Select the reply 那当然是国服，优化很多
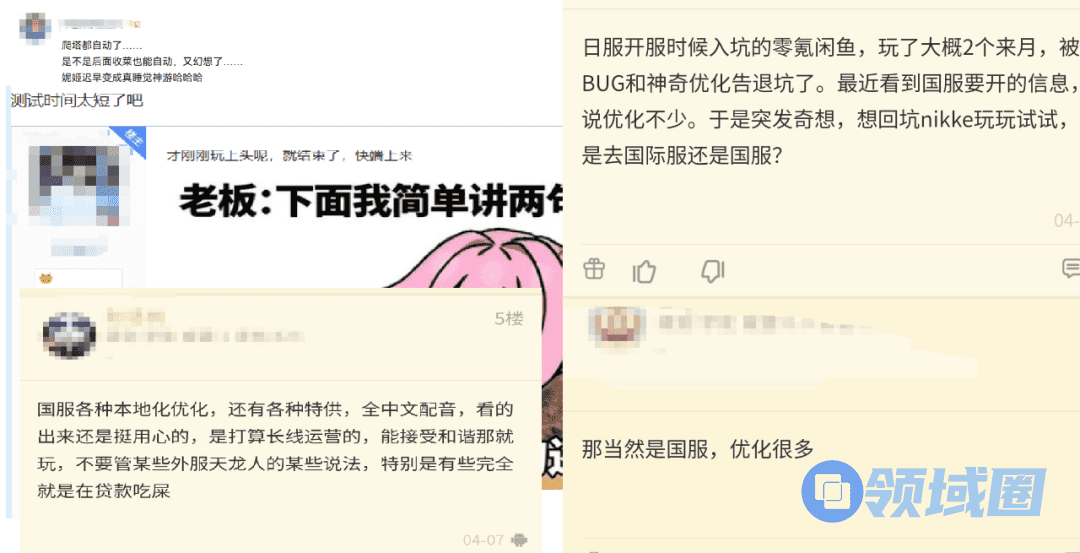The image size is (1080, 553). pos(698,450)
